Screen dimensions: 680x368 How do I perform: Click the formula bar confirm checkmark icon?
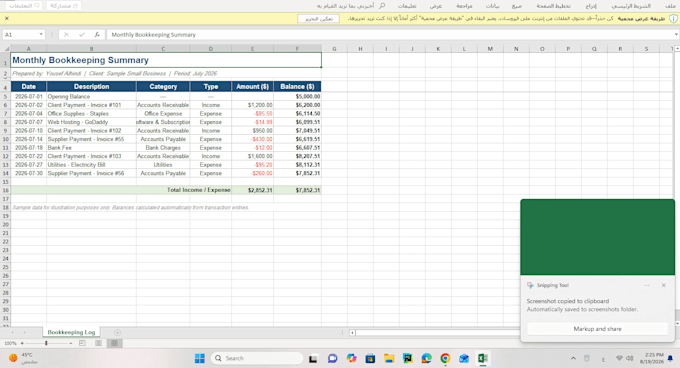82,35
